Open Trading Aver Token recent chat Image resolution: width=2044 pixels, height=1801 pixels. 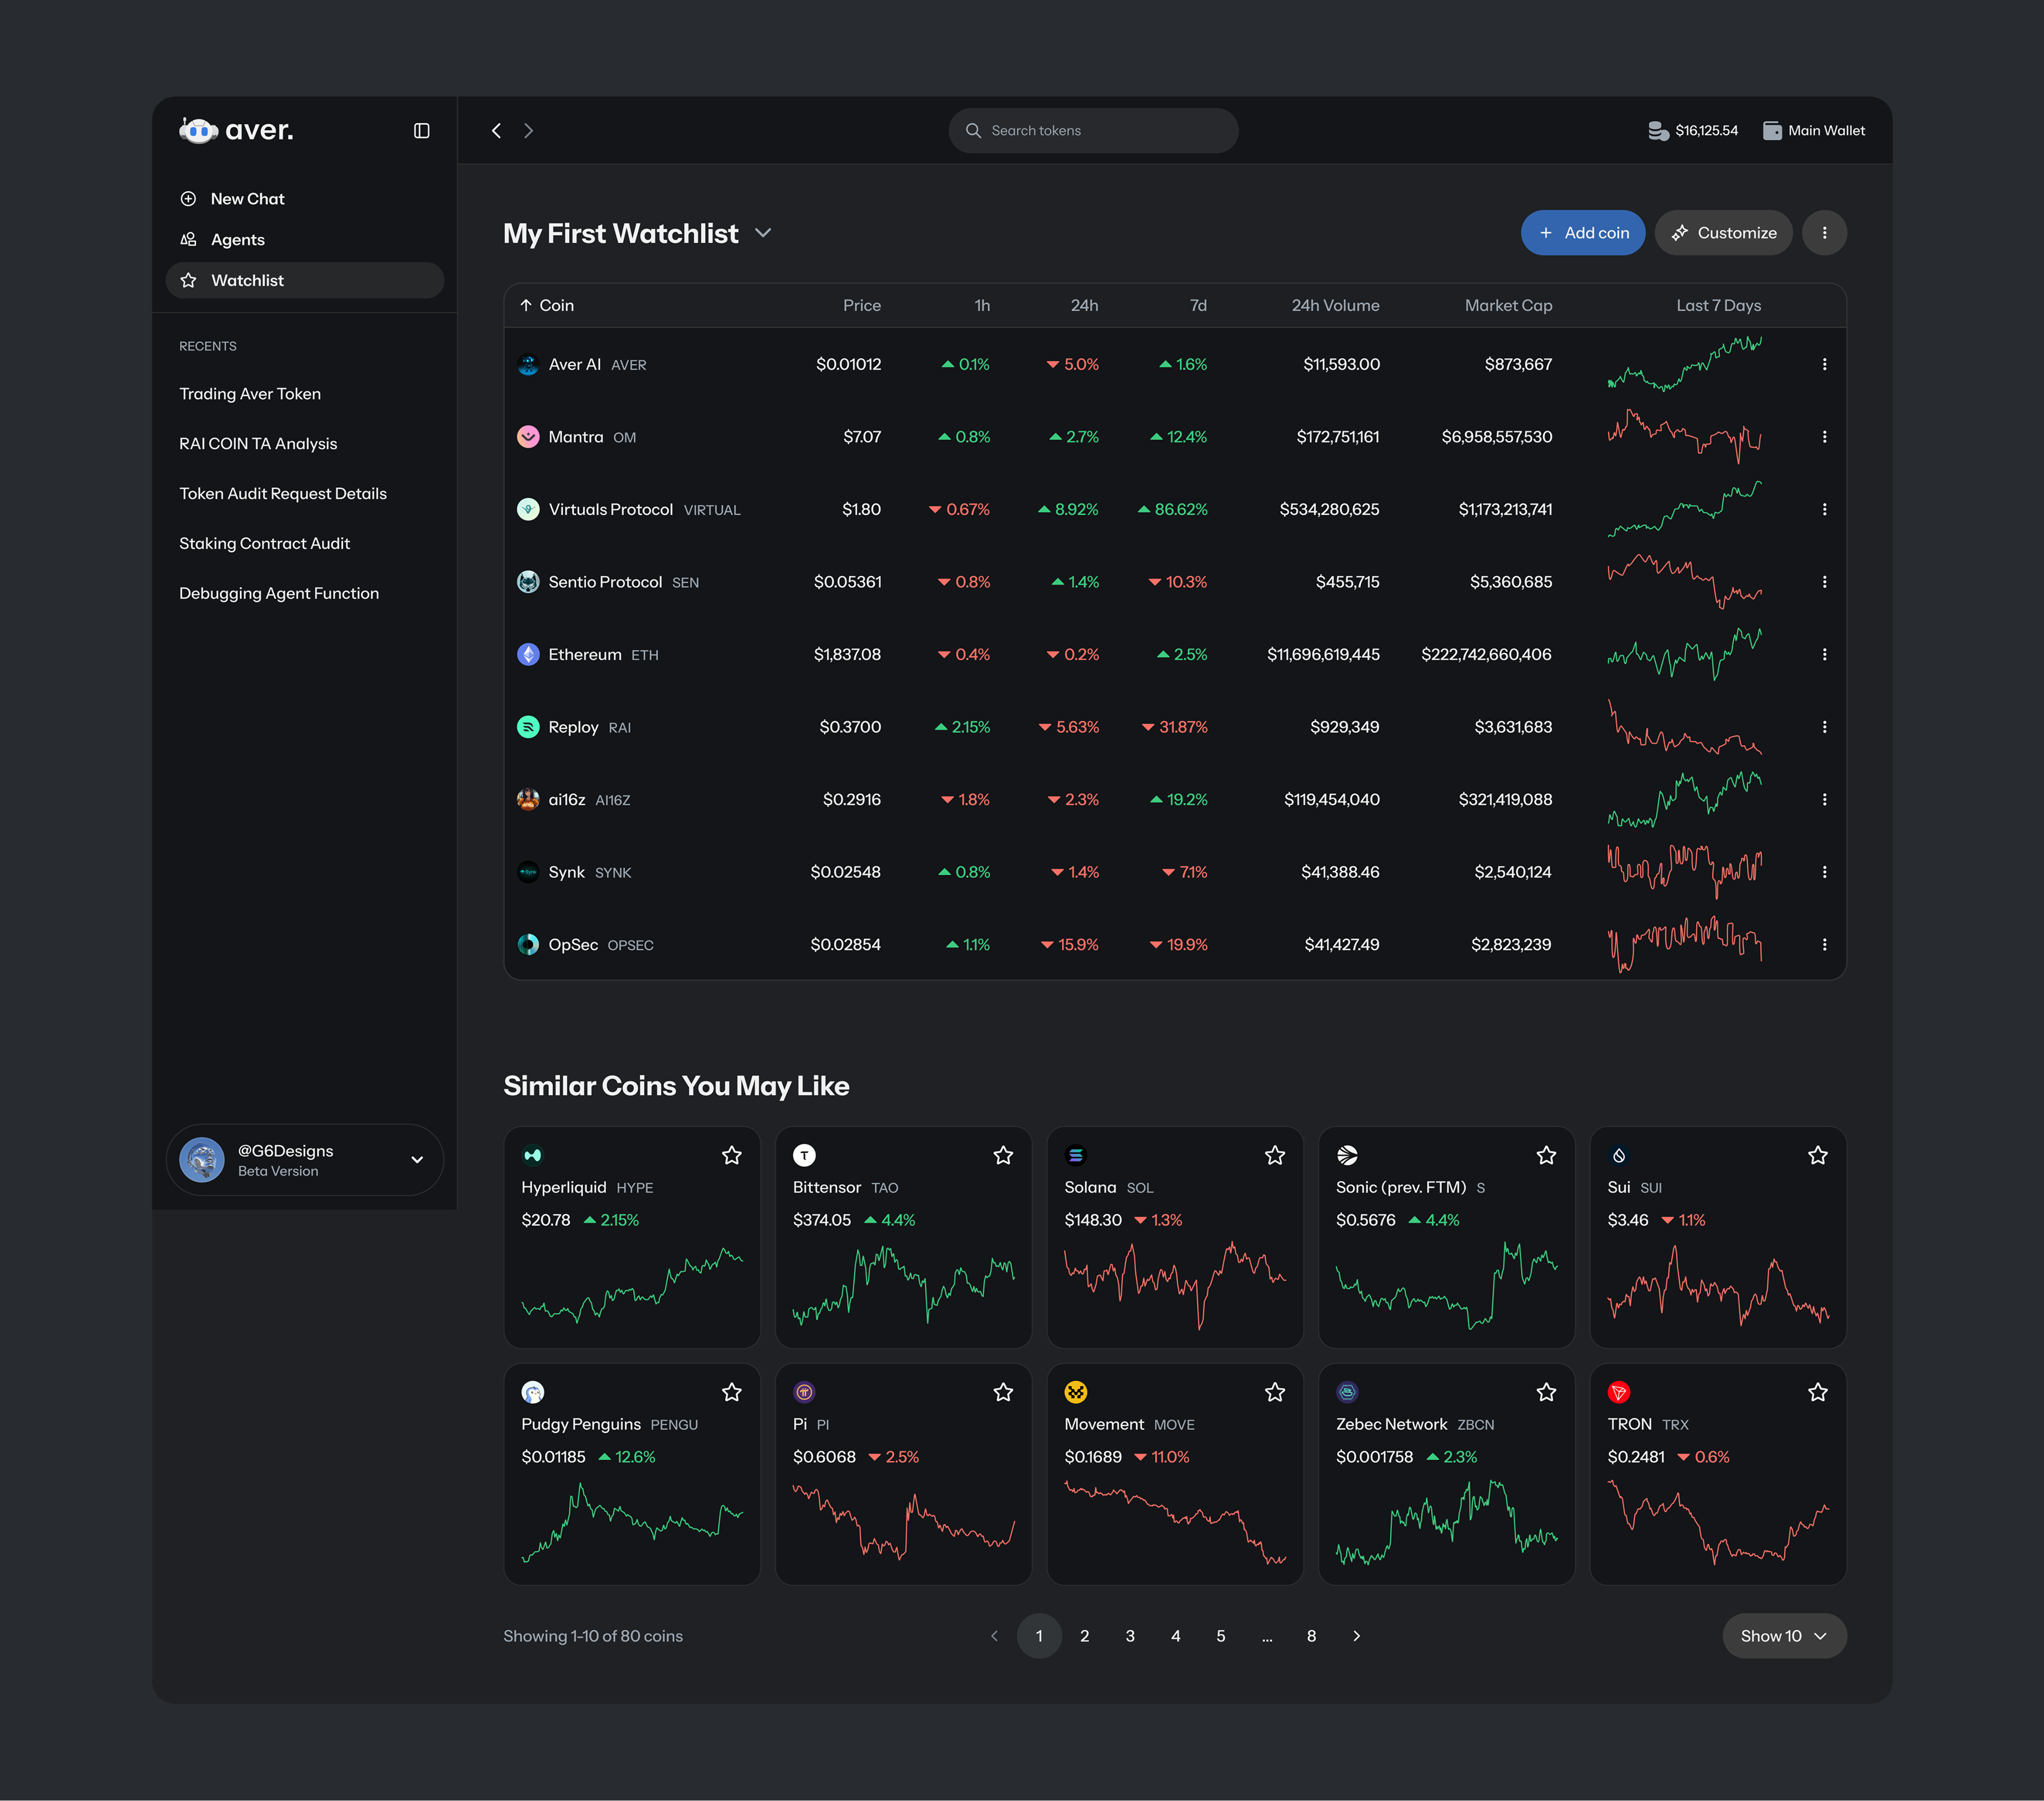pos(250,394)
